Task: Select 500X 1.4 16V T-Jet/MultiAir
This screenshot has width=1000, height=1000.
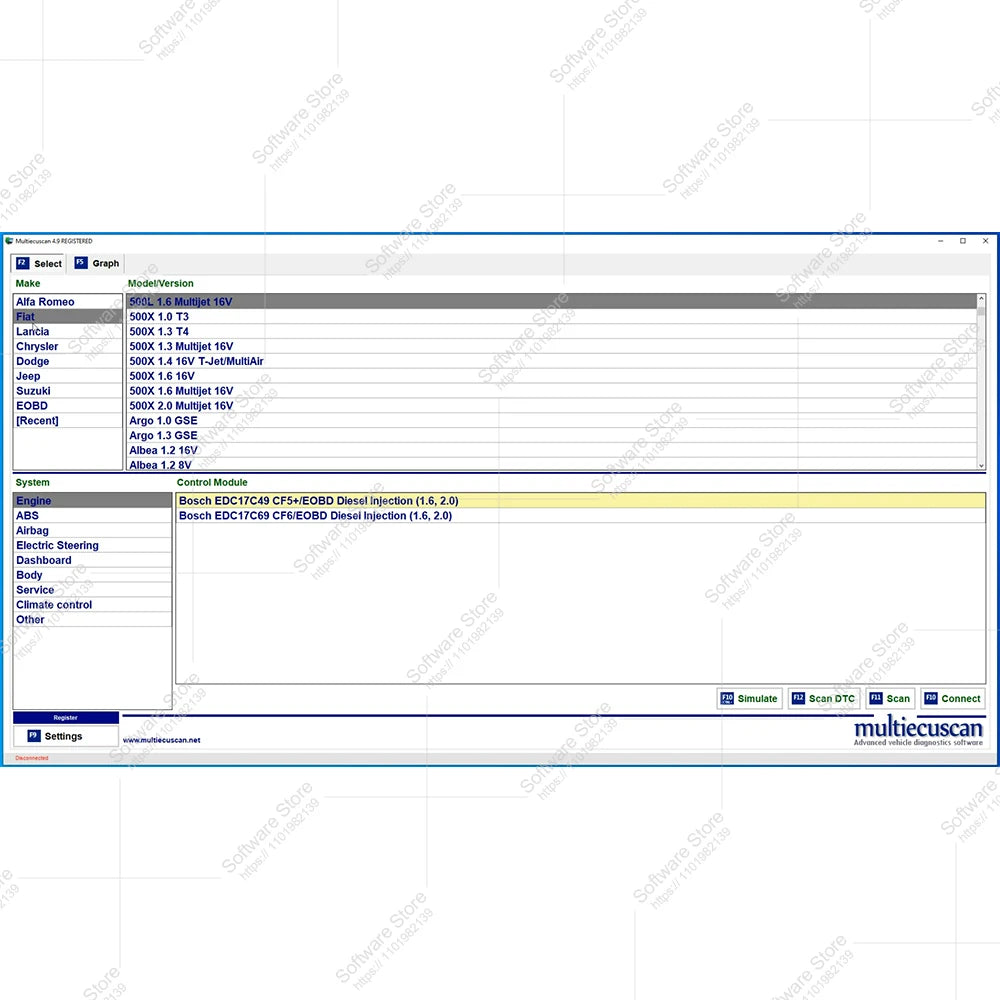Action: (x=552, y=361)
